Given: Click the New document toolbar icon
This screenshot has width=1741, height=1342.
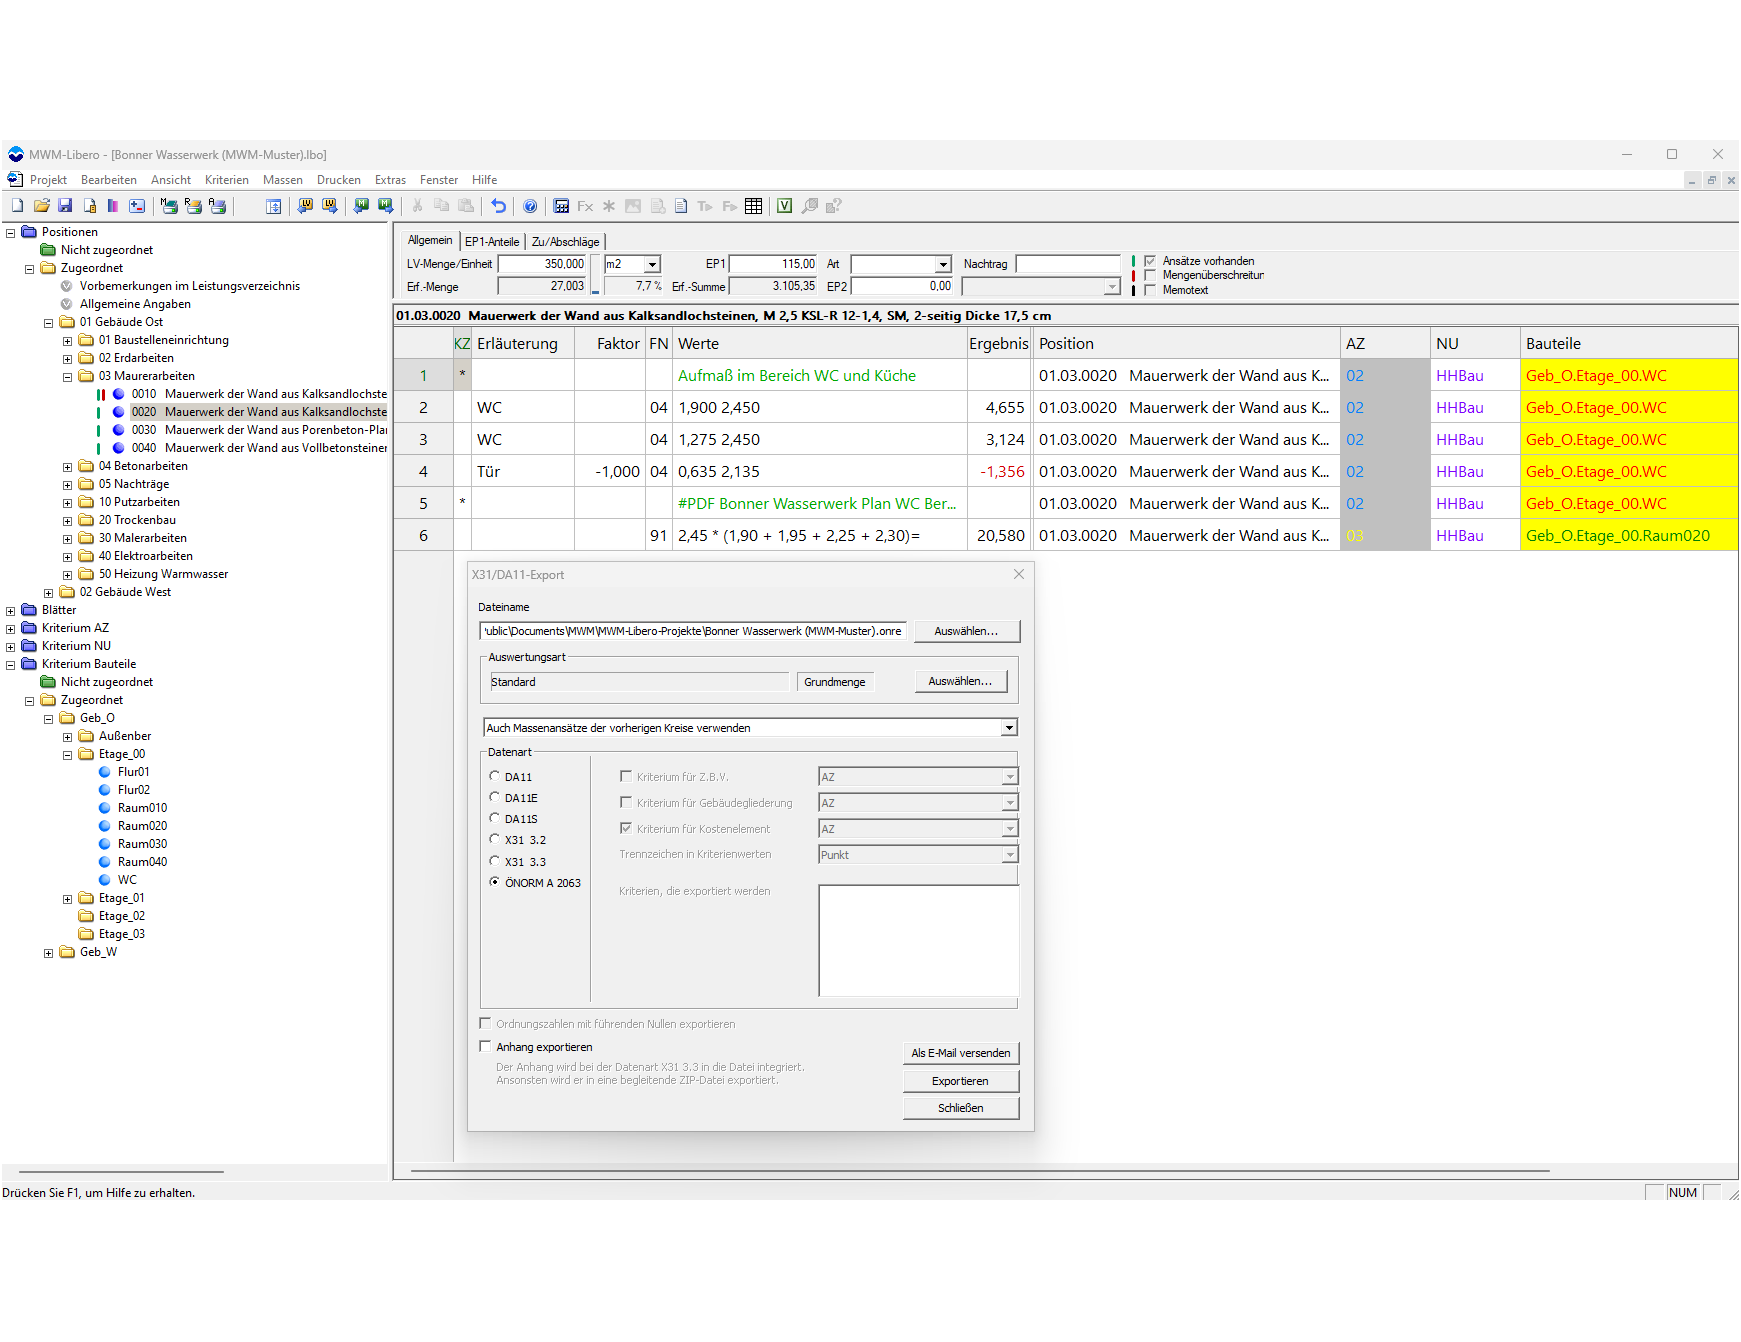Looking at the screenshot, I should click(x=17, y=206).
